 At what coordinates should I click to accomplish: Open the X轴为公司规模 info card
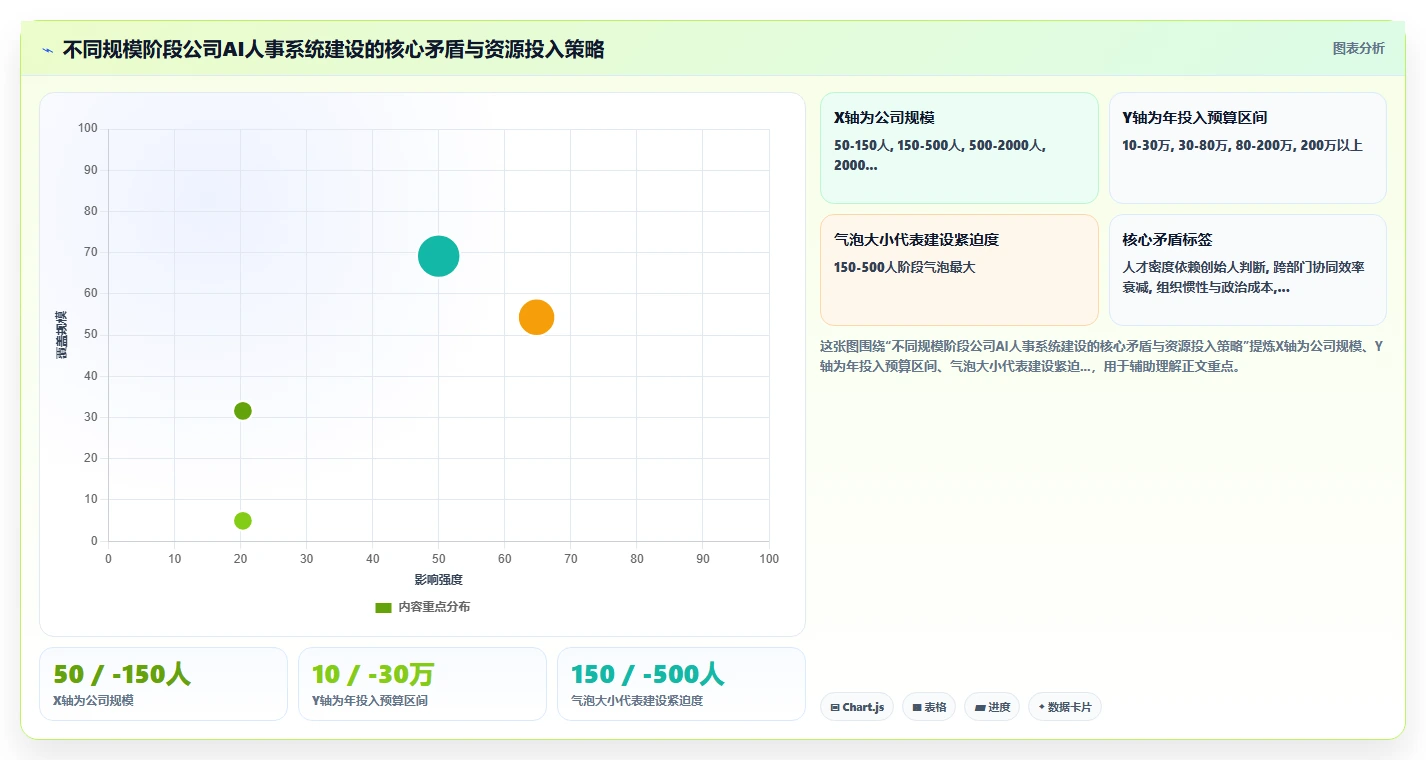pyautogui.click(x=959, y=148)
